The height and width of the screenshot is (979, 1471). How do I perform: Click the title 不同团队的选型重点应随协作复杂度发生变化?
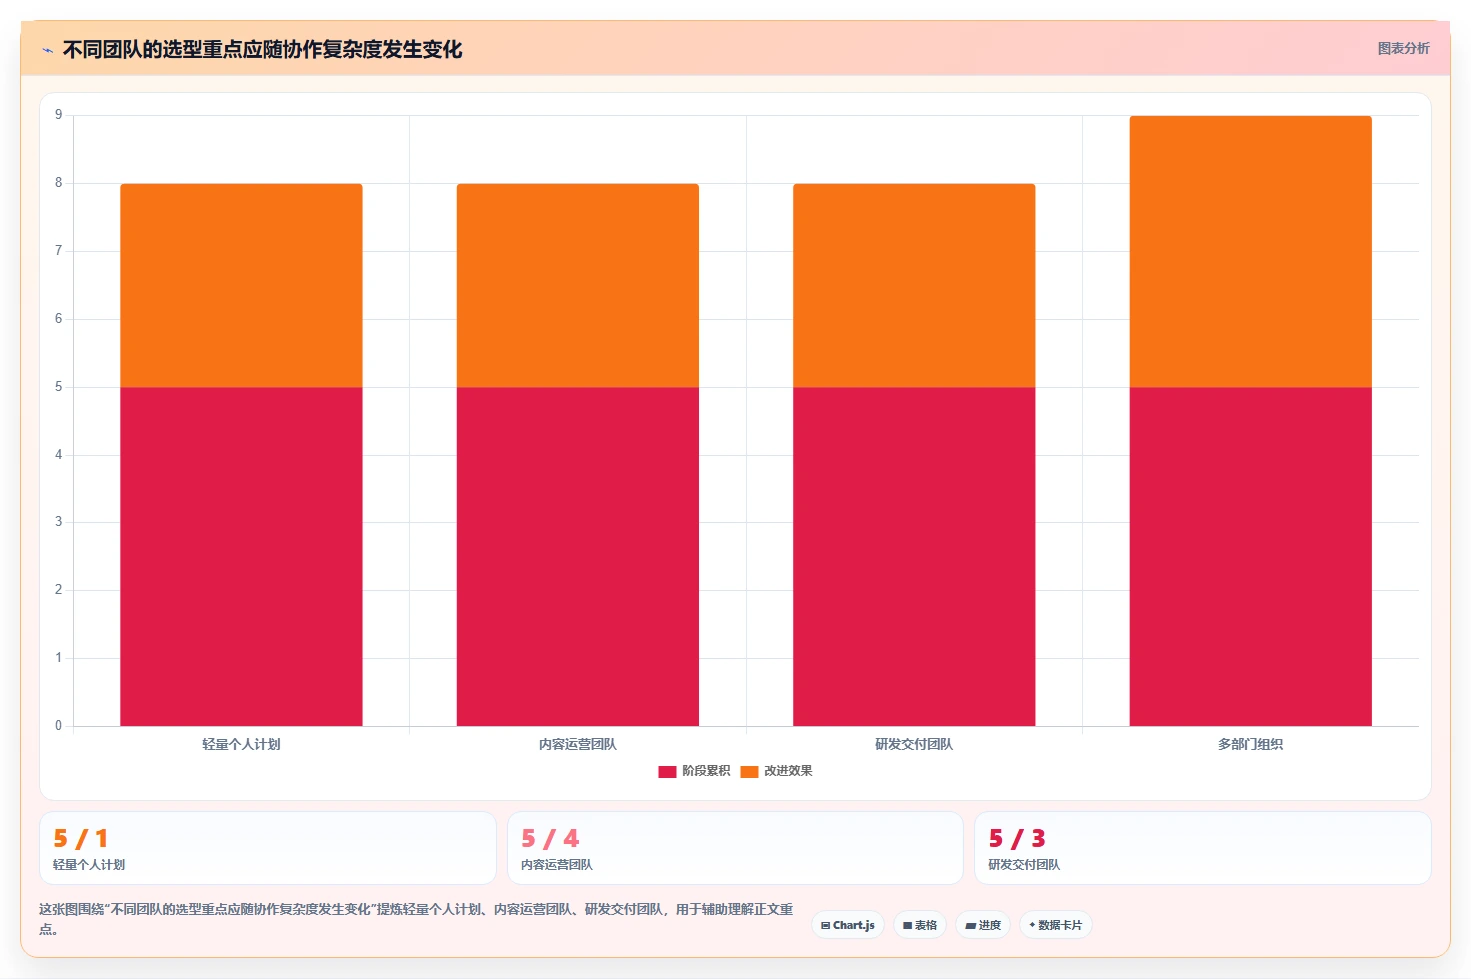tap(262, 49)
